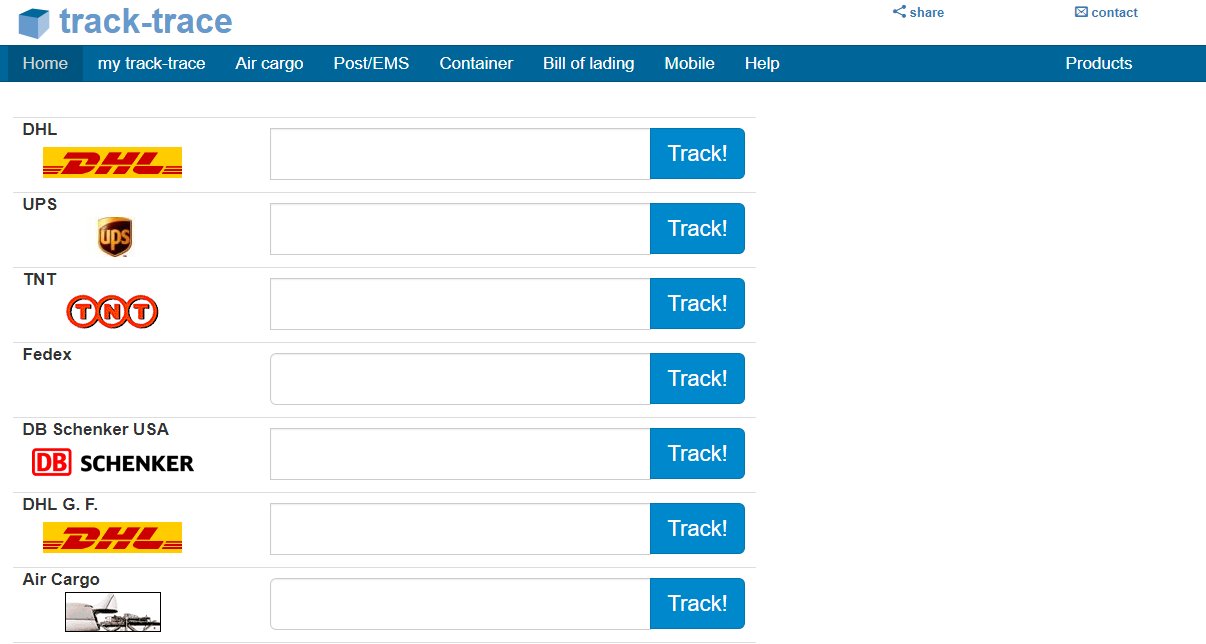Click the TNT carrier label text

40,279
